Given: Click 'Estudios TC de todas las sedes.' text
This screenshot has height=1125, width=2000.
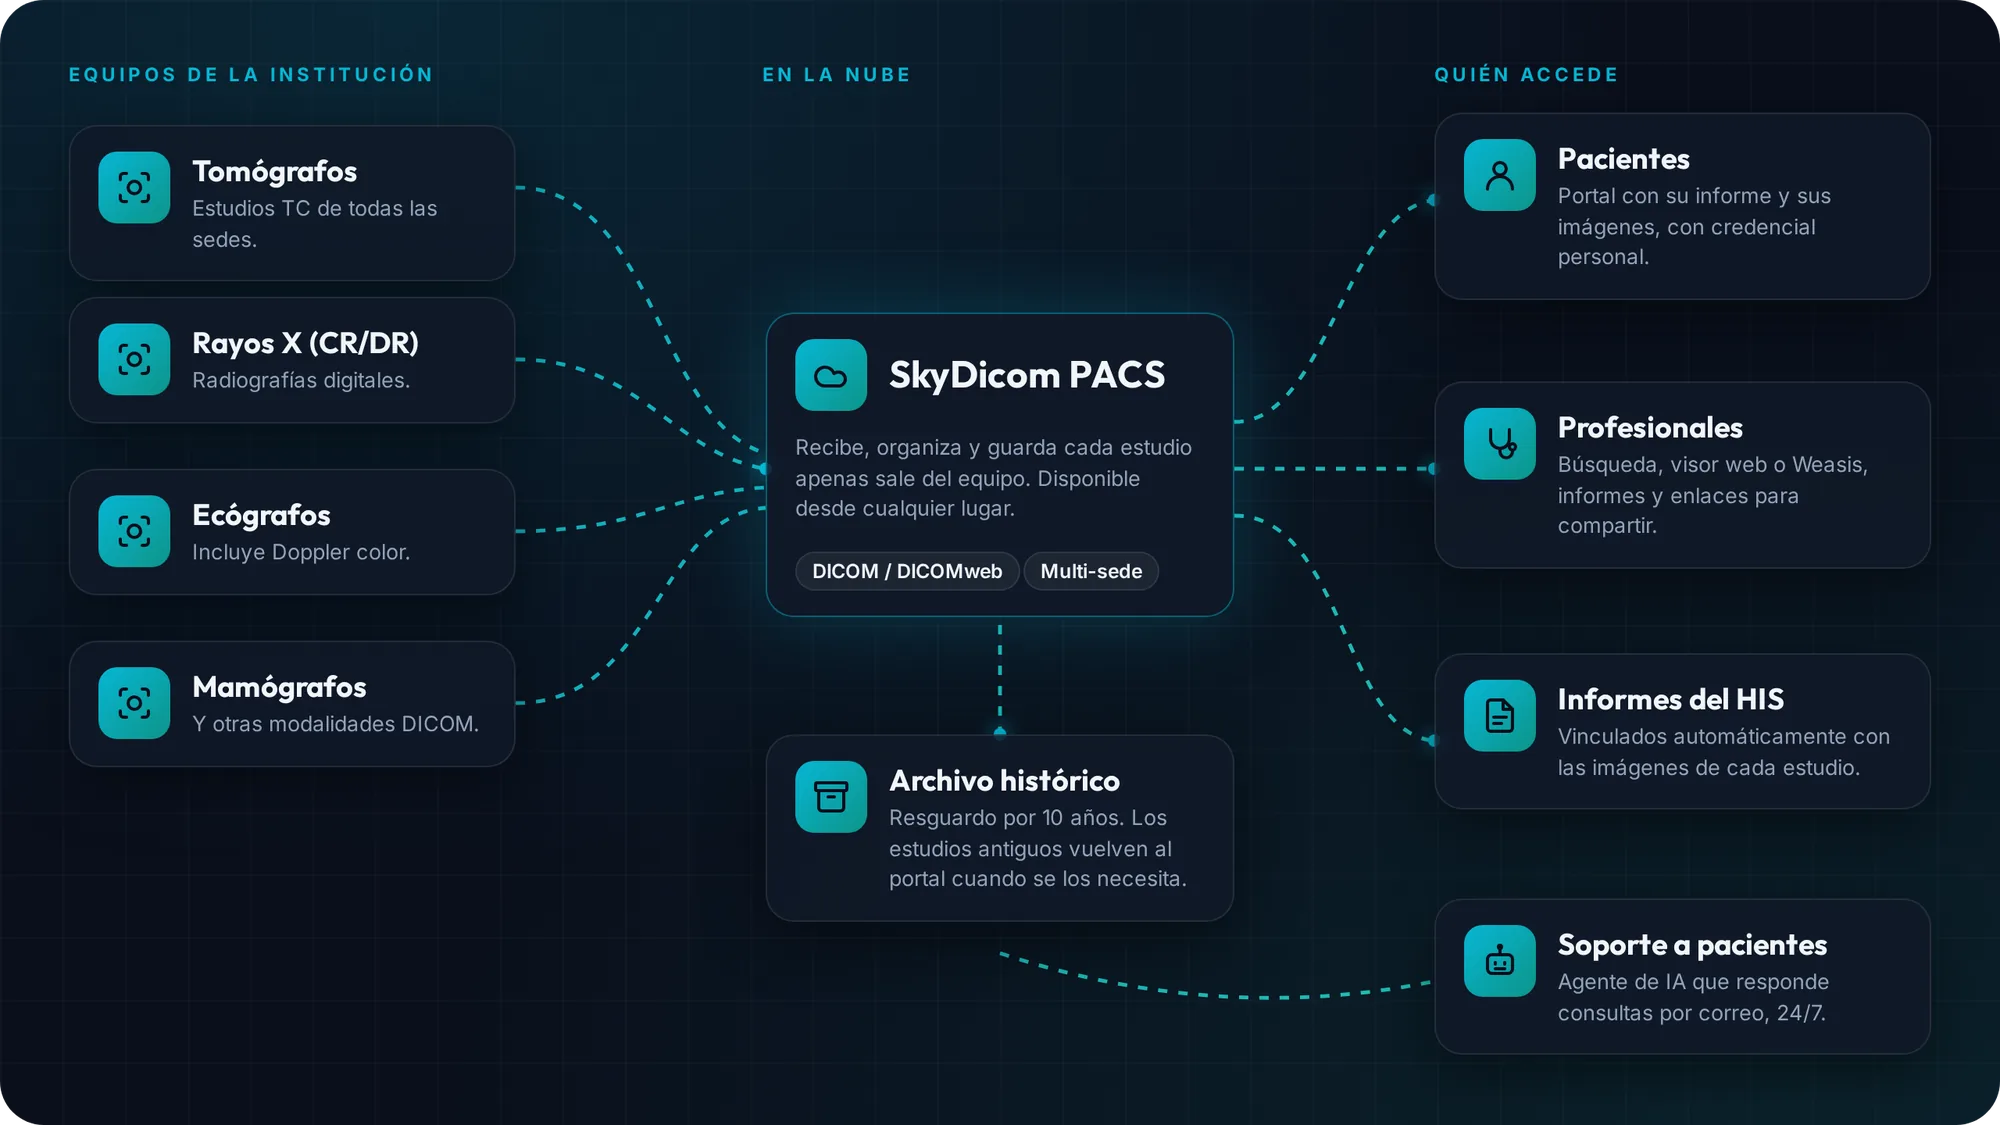Looking at the screenshot, I should [314, 224].
